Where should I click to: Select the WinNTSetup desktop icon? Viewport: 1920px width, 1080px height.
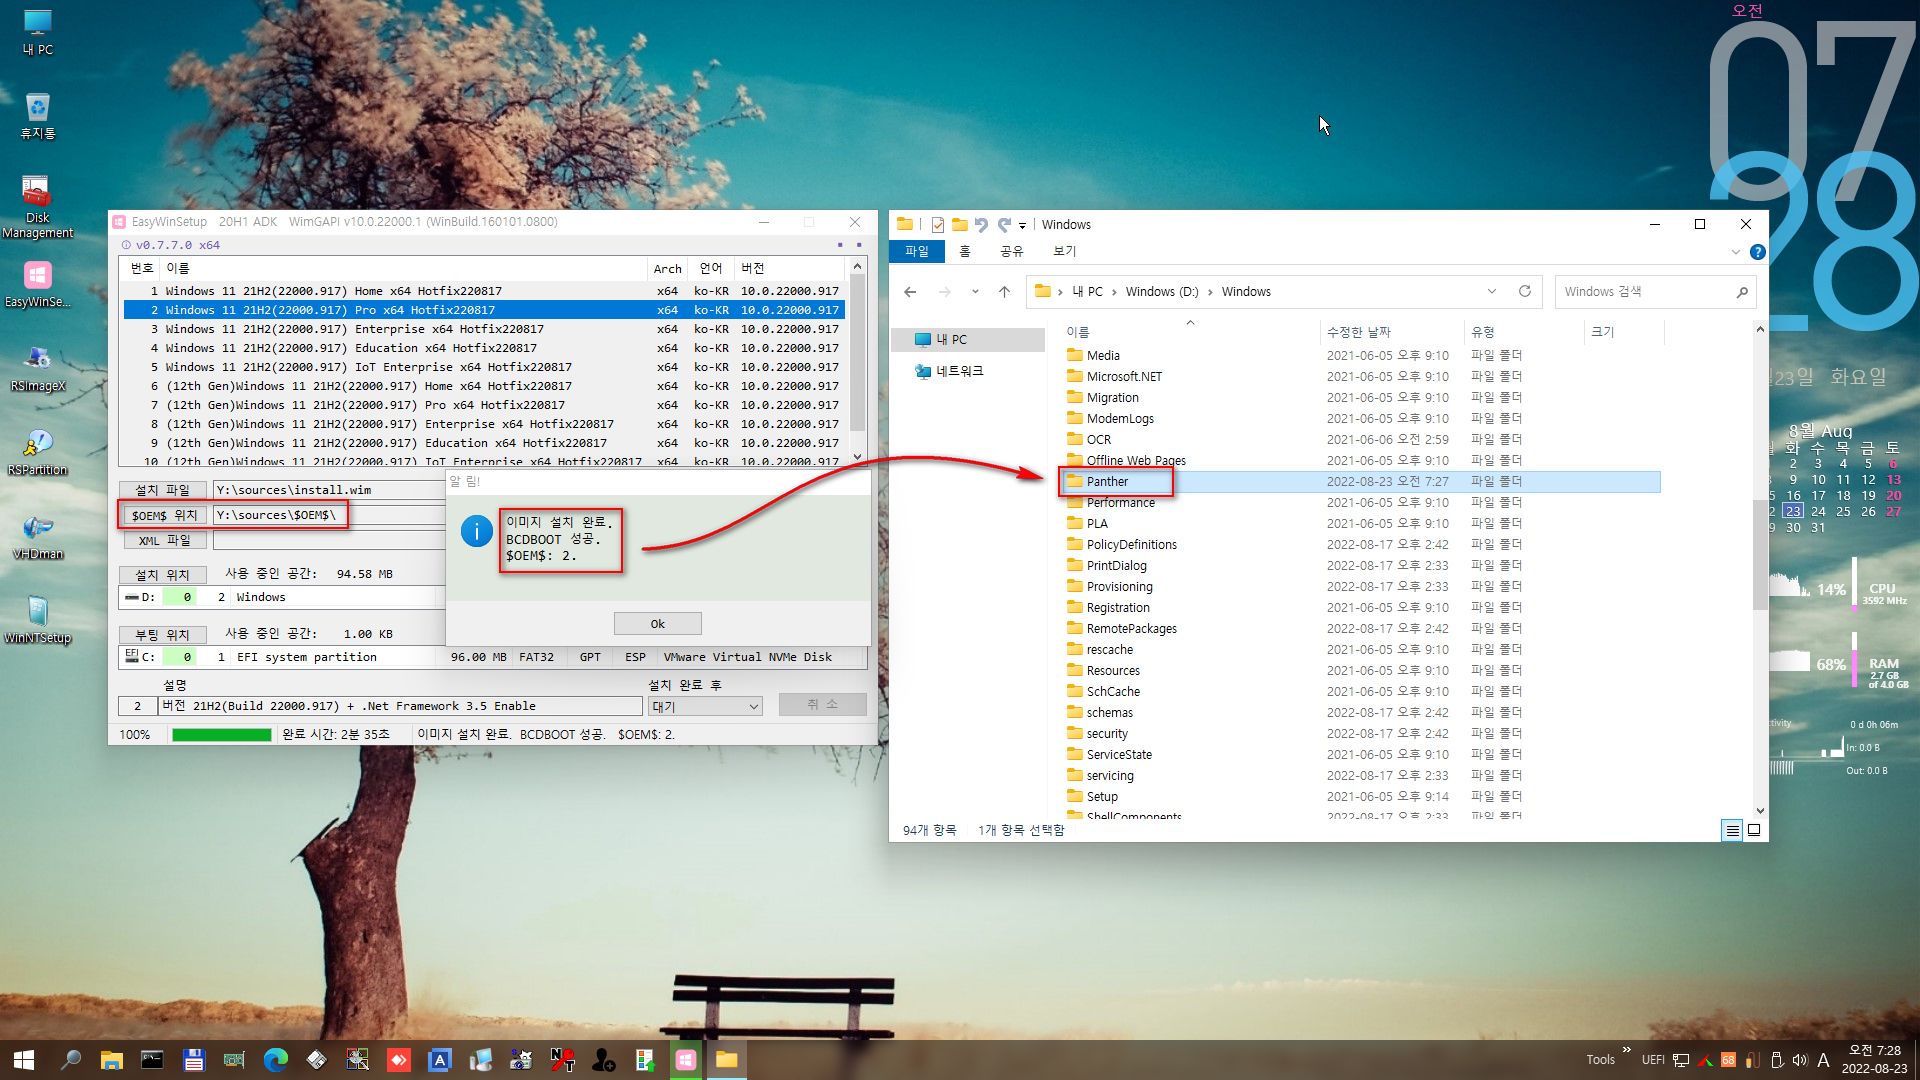[x=38, y=620]
